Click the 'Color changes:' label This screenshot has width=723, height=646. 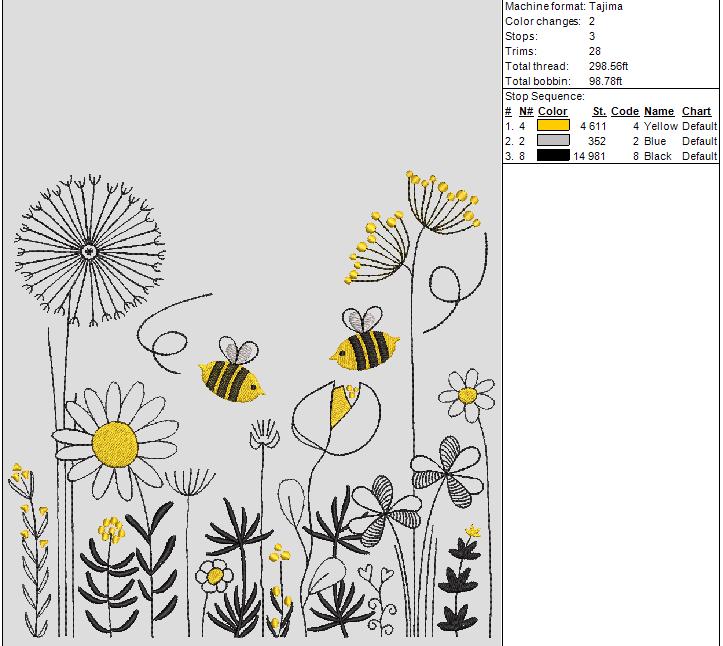[543, 21]
